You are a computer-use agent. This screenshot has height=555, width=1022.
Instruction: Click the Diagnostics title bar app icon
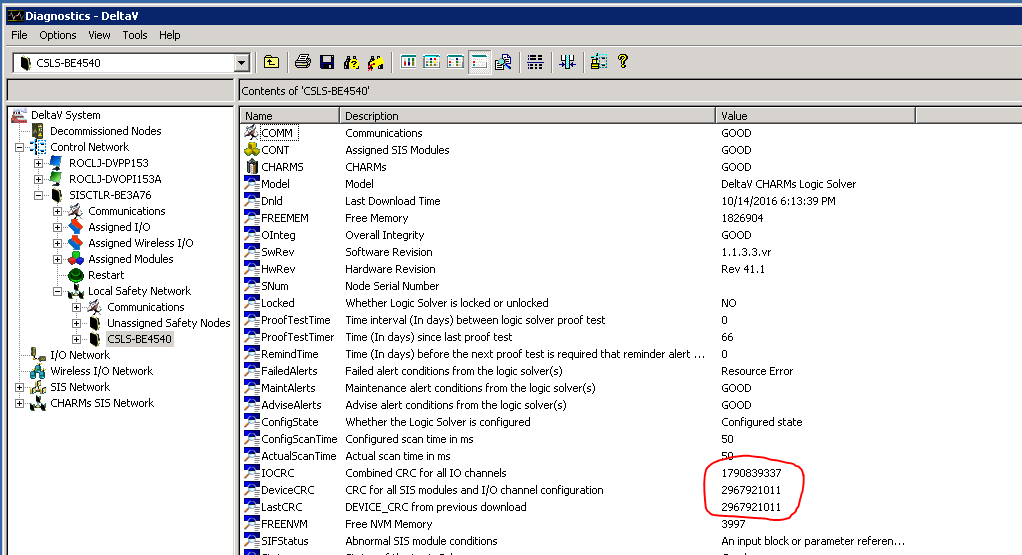point(15,16)
